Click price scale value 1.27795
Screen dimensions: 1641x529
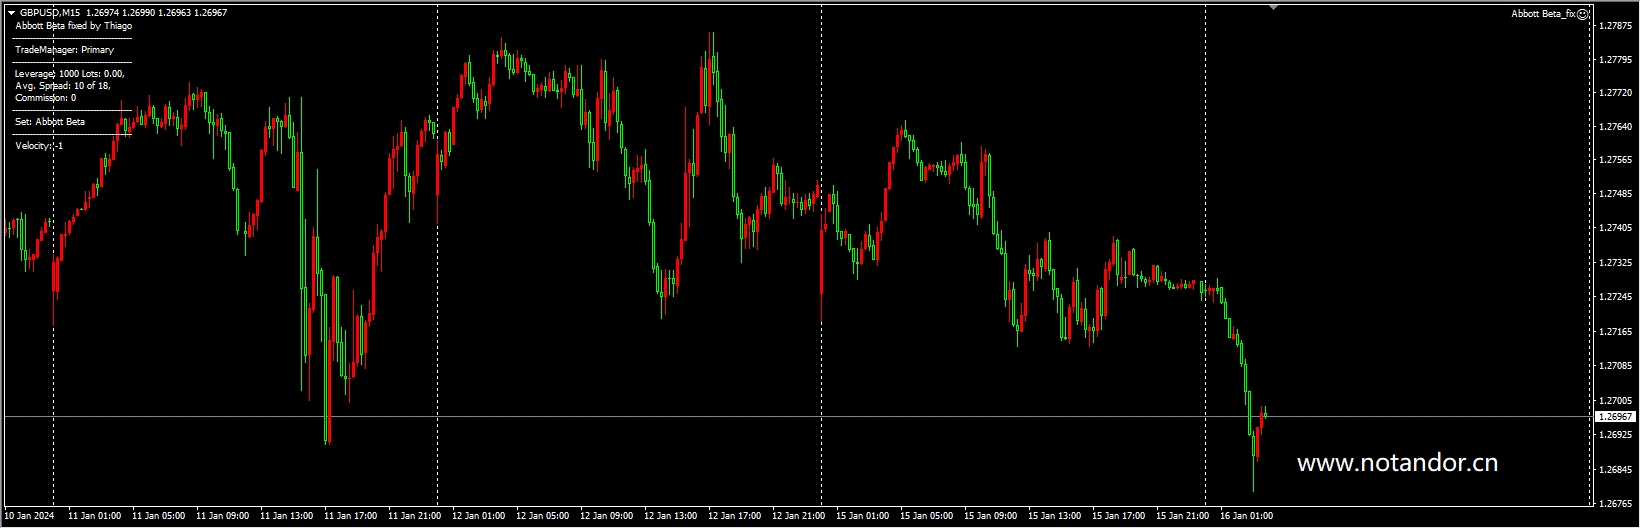1616,60
